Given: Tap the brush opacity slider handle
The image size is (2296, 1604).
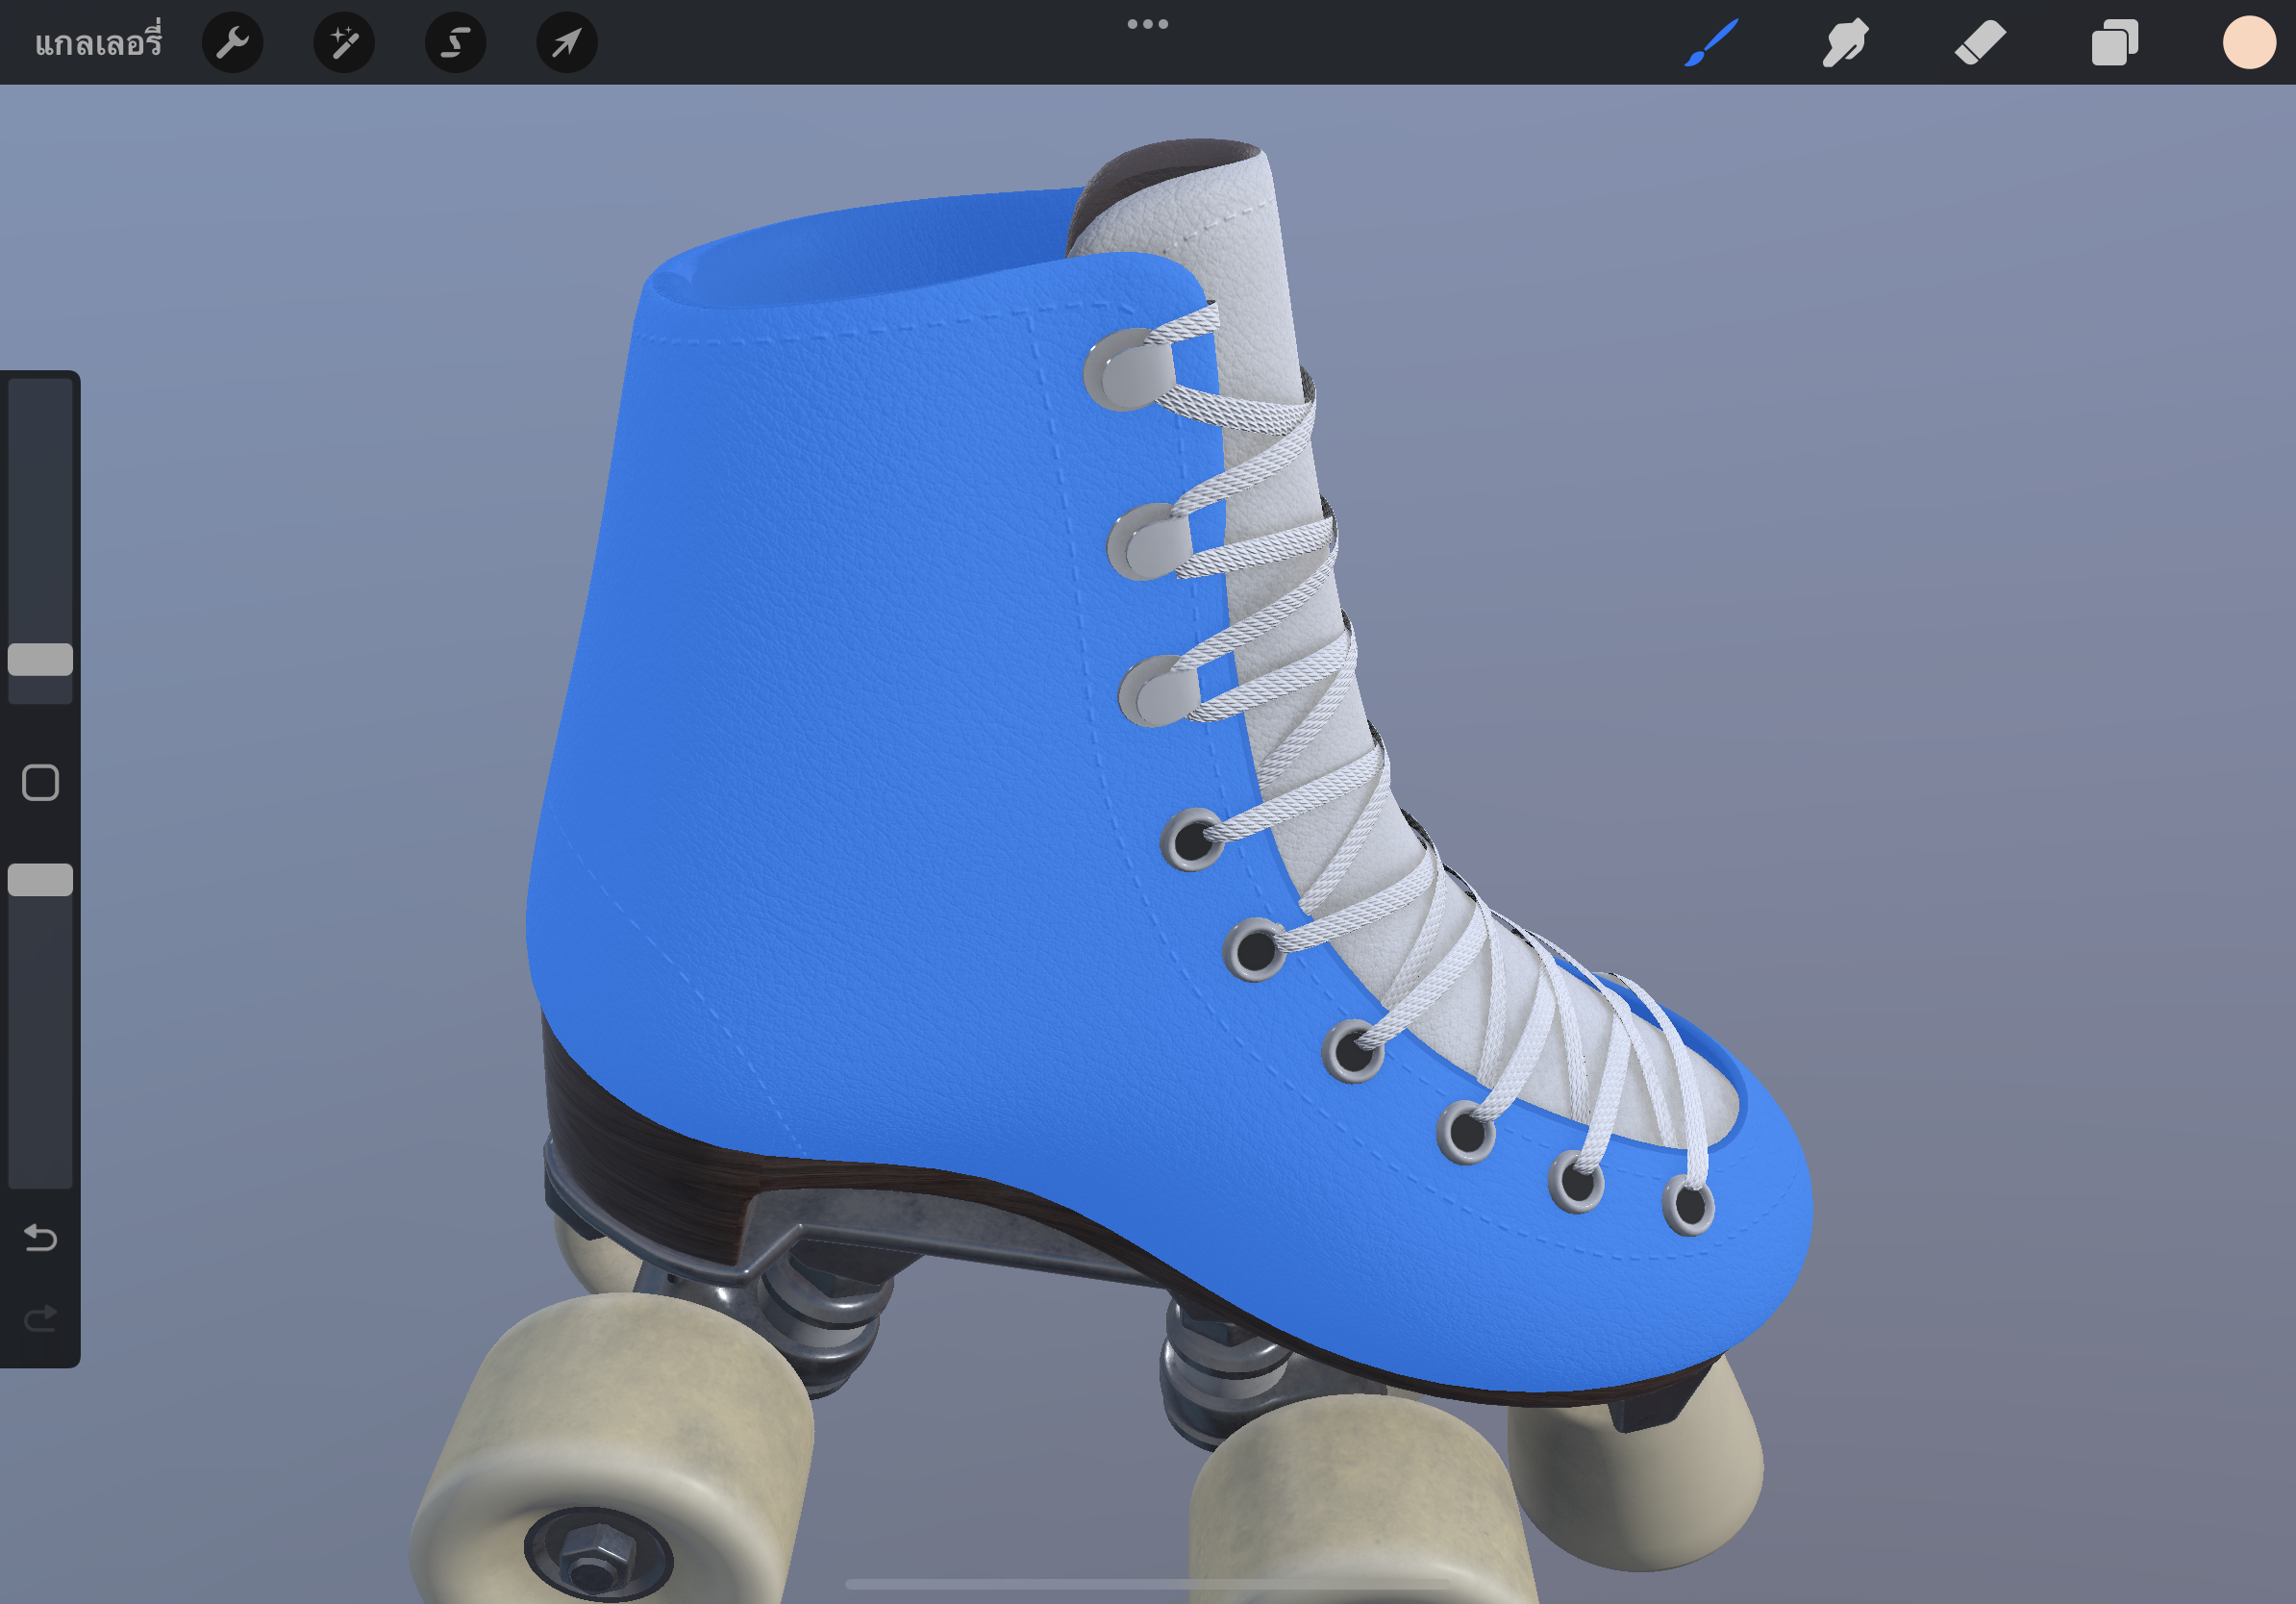Looking at the screenshot, I should [x=40, y=880].
